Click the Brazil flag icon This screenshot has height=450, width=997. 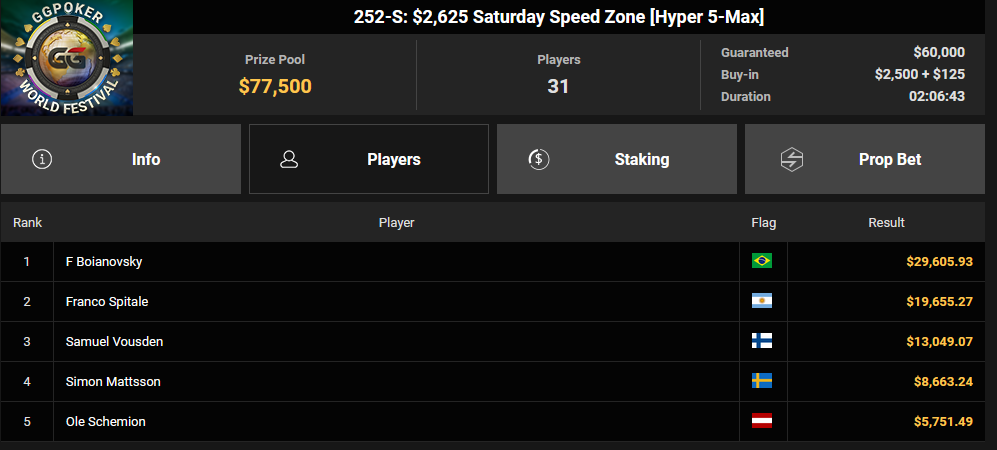tap(762, 261)
